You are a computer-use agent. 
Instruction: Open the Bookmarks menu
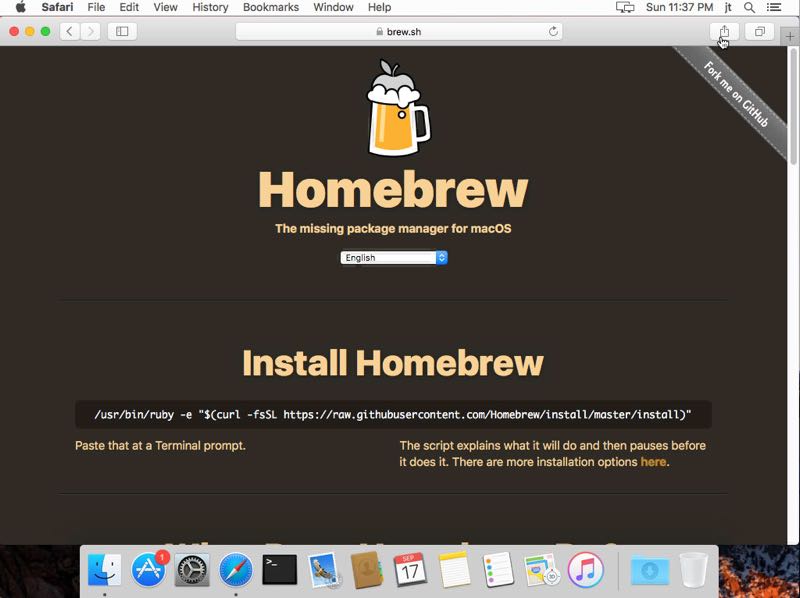271,7
